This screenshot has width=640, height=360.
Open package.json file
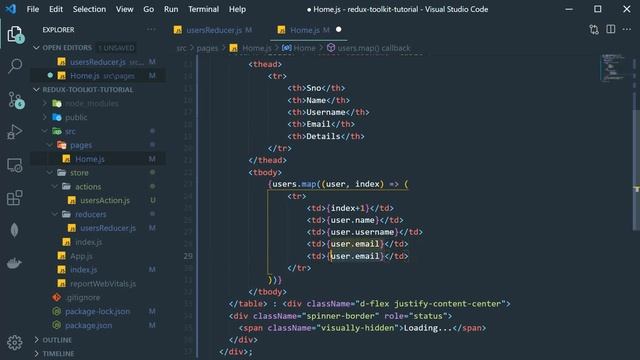[98, 325]
